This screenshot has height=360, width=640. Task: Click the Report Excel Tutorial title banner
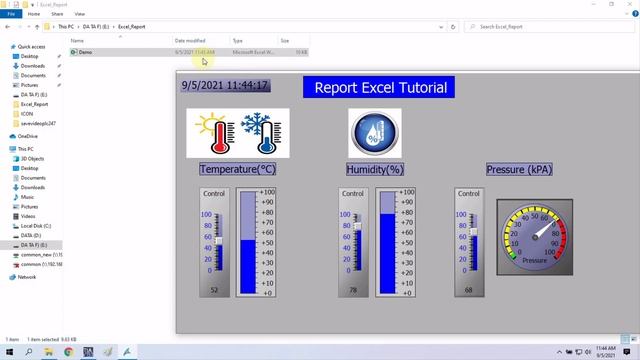pyautogui.click(x=379, y=87)
